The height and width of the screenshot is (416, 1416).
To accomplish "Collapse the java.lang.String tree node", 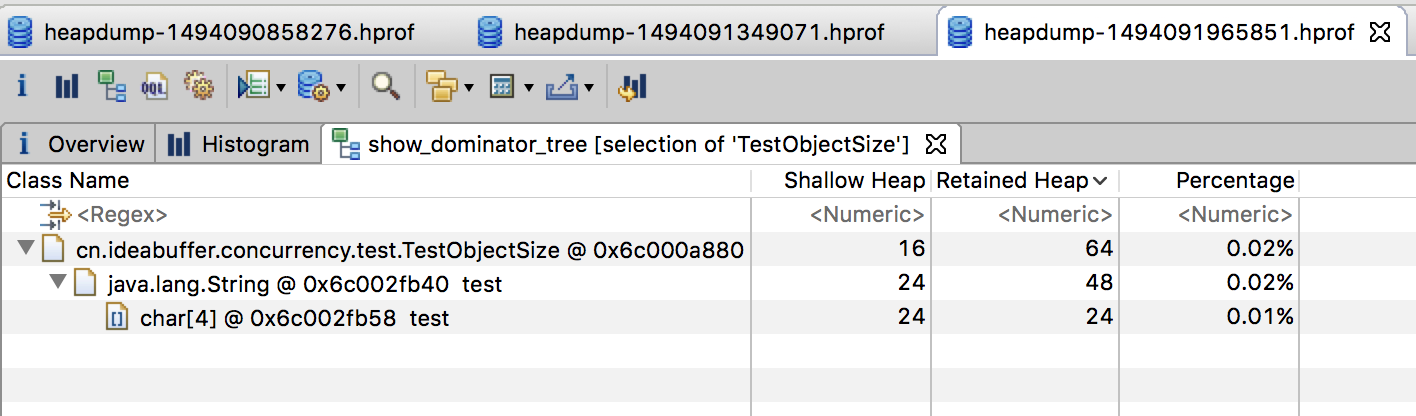I will (x=58, y=284).
